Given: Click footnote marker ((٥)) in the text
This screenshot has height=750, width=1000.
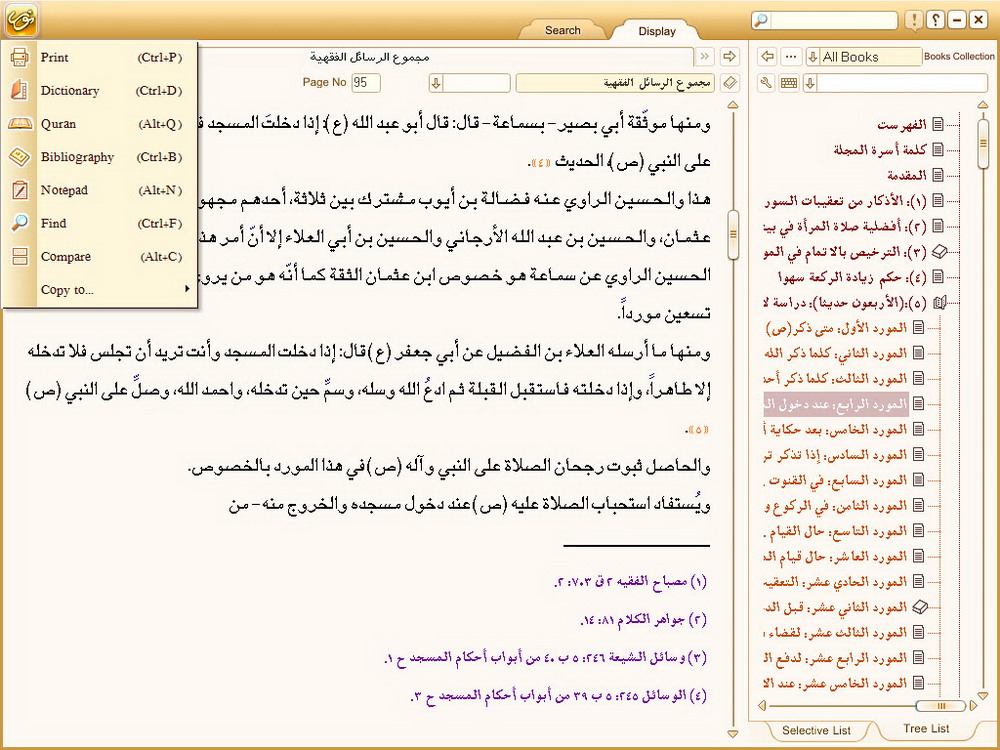Looking at the screenshot, I should point(698,430).
